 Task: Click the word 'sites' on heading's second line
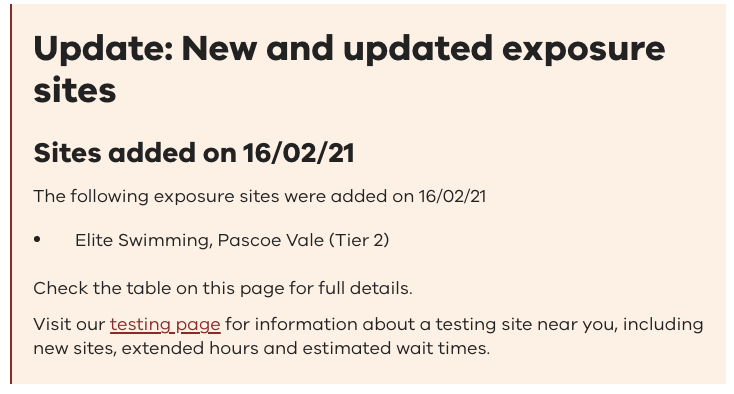click(x=75, y=90)
